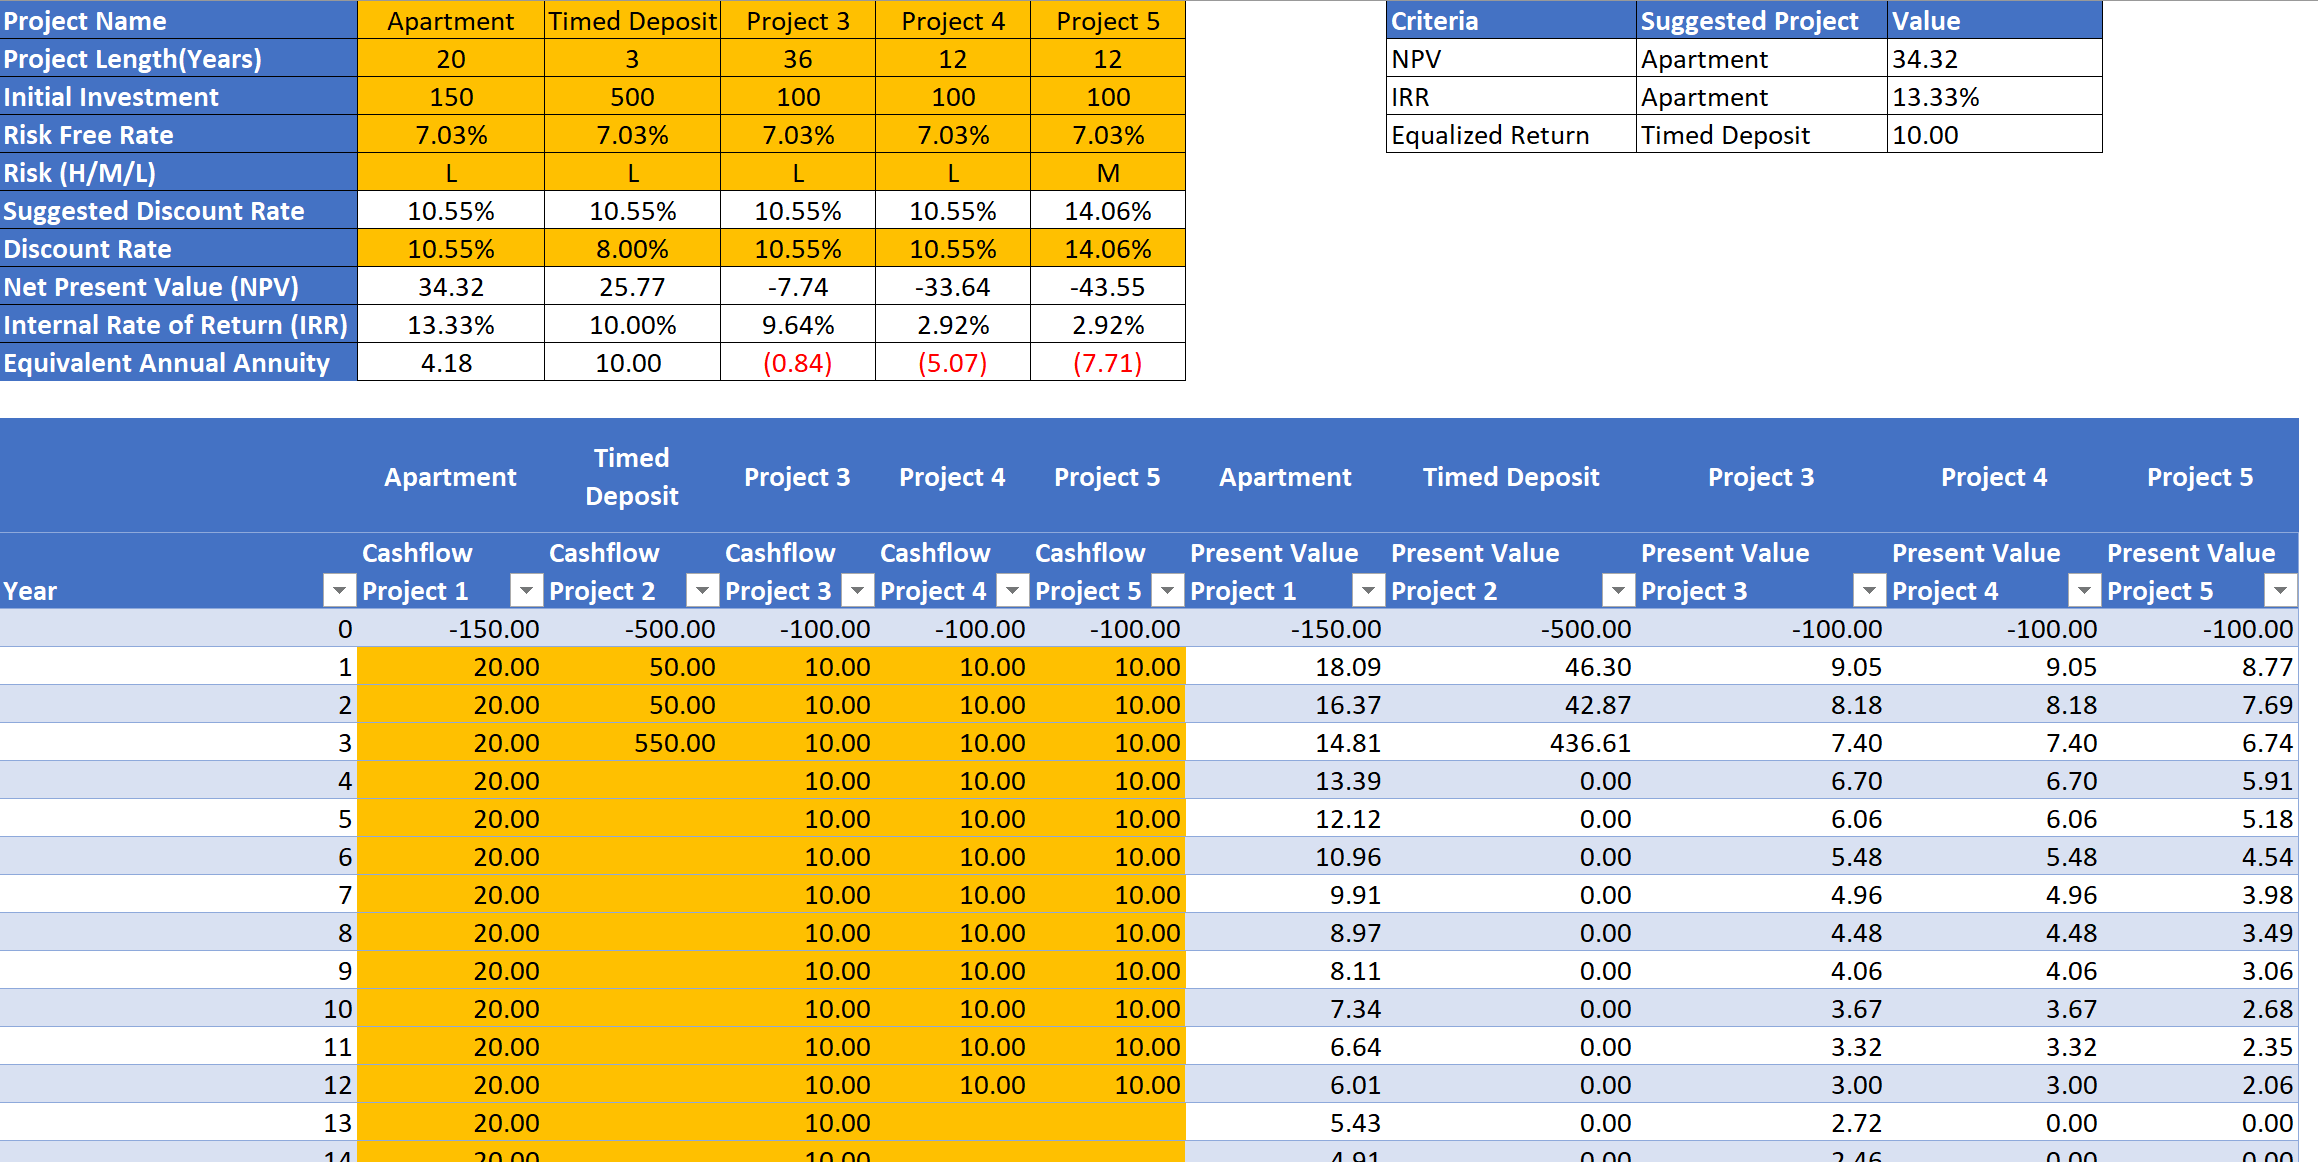Screen dimensions: 2318x1162
Task: Click Project 5 Equivalent Annual Annuity cell
Action: point(1107,363)
